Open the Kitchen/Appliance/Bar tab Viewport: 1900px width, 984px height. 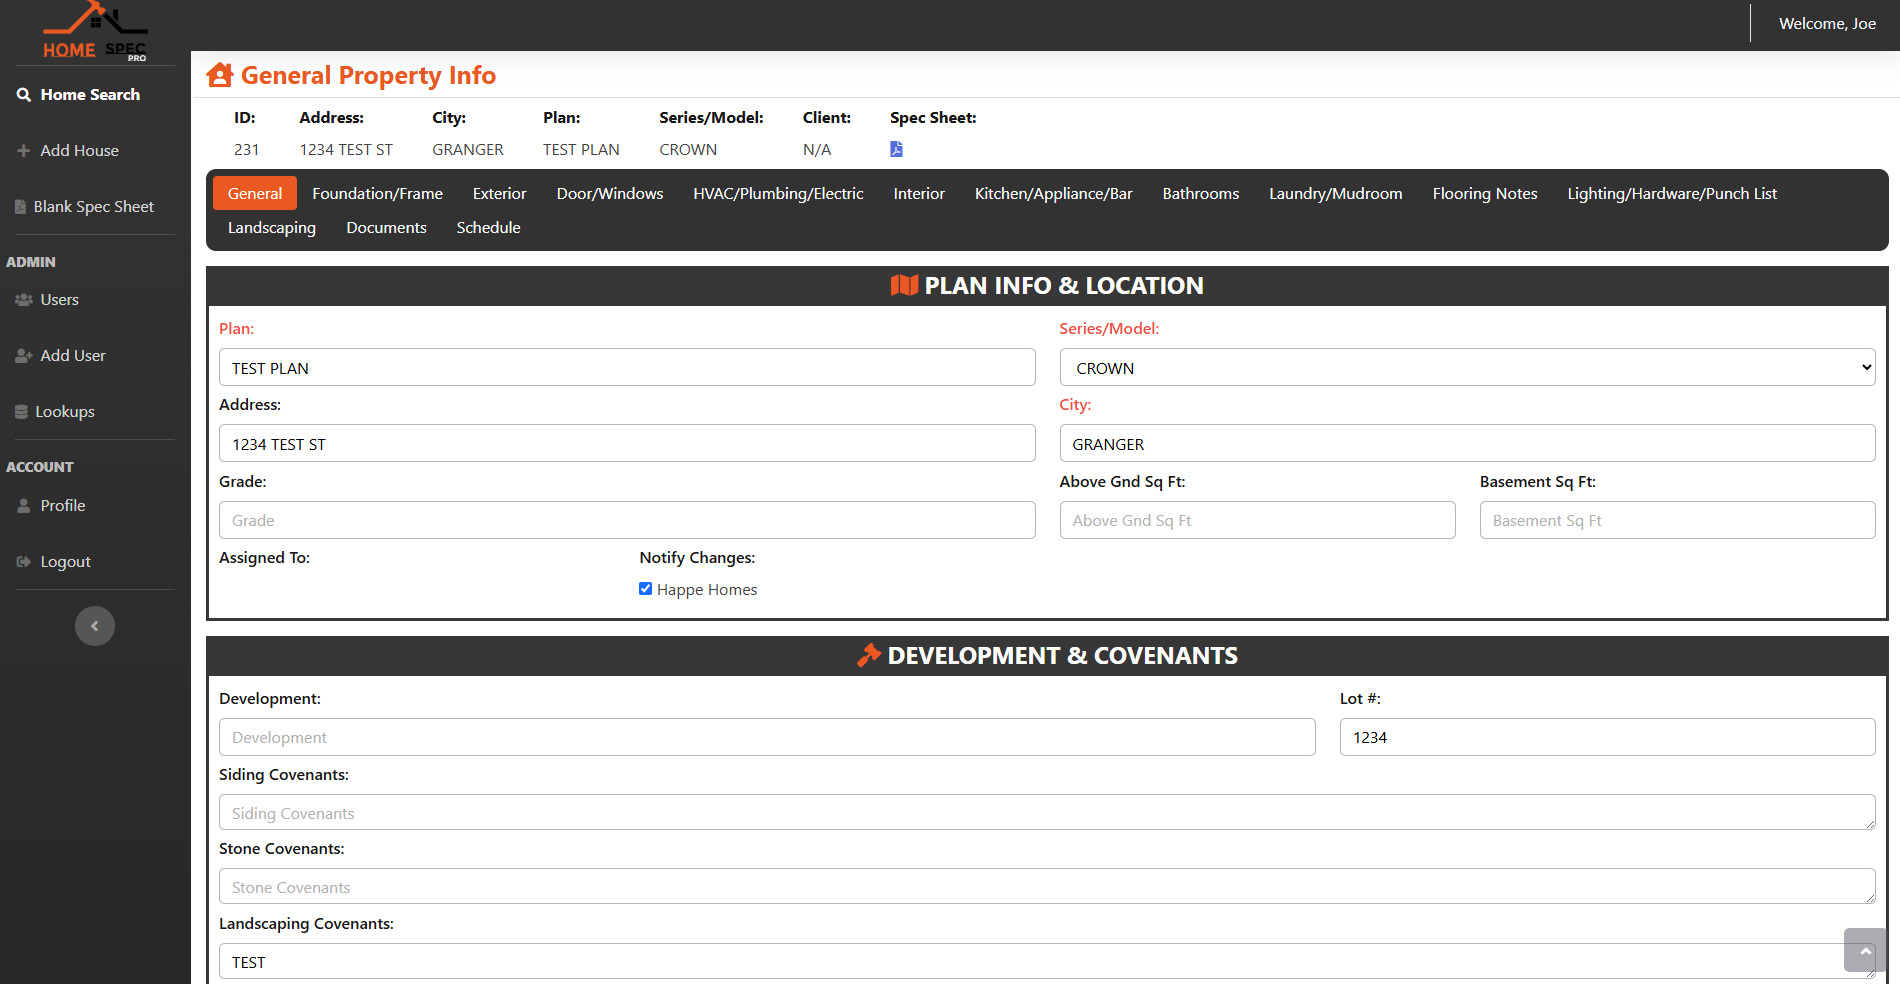pyautogui.click(x=1053, y=194)
